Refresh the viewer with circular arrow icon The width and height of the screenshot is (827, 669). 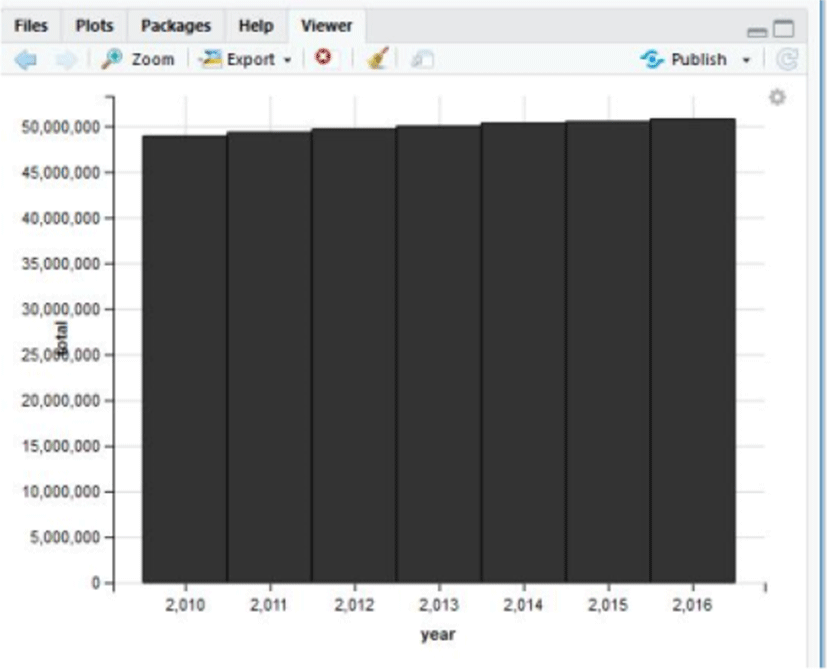787,59
